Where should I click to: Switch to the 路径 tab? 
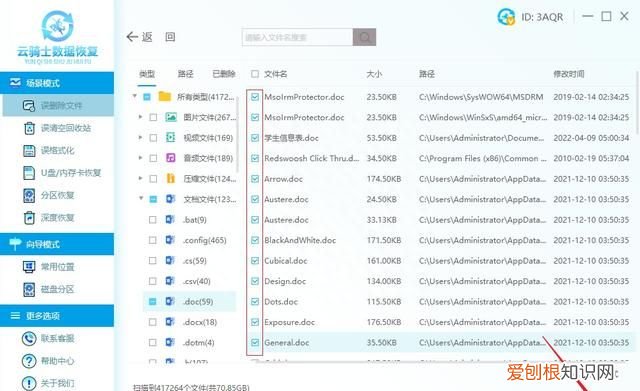point(185,74)
